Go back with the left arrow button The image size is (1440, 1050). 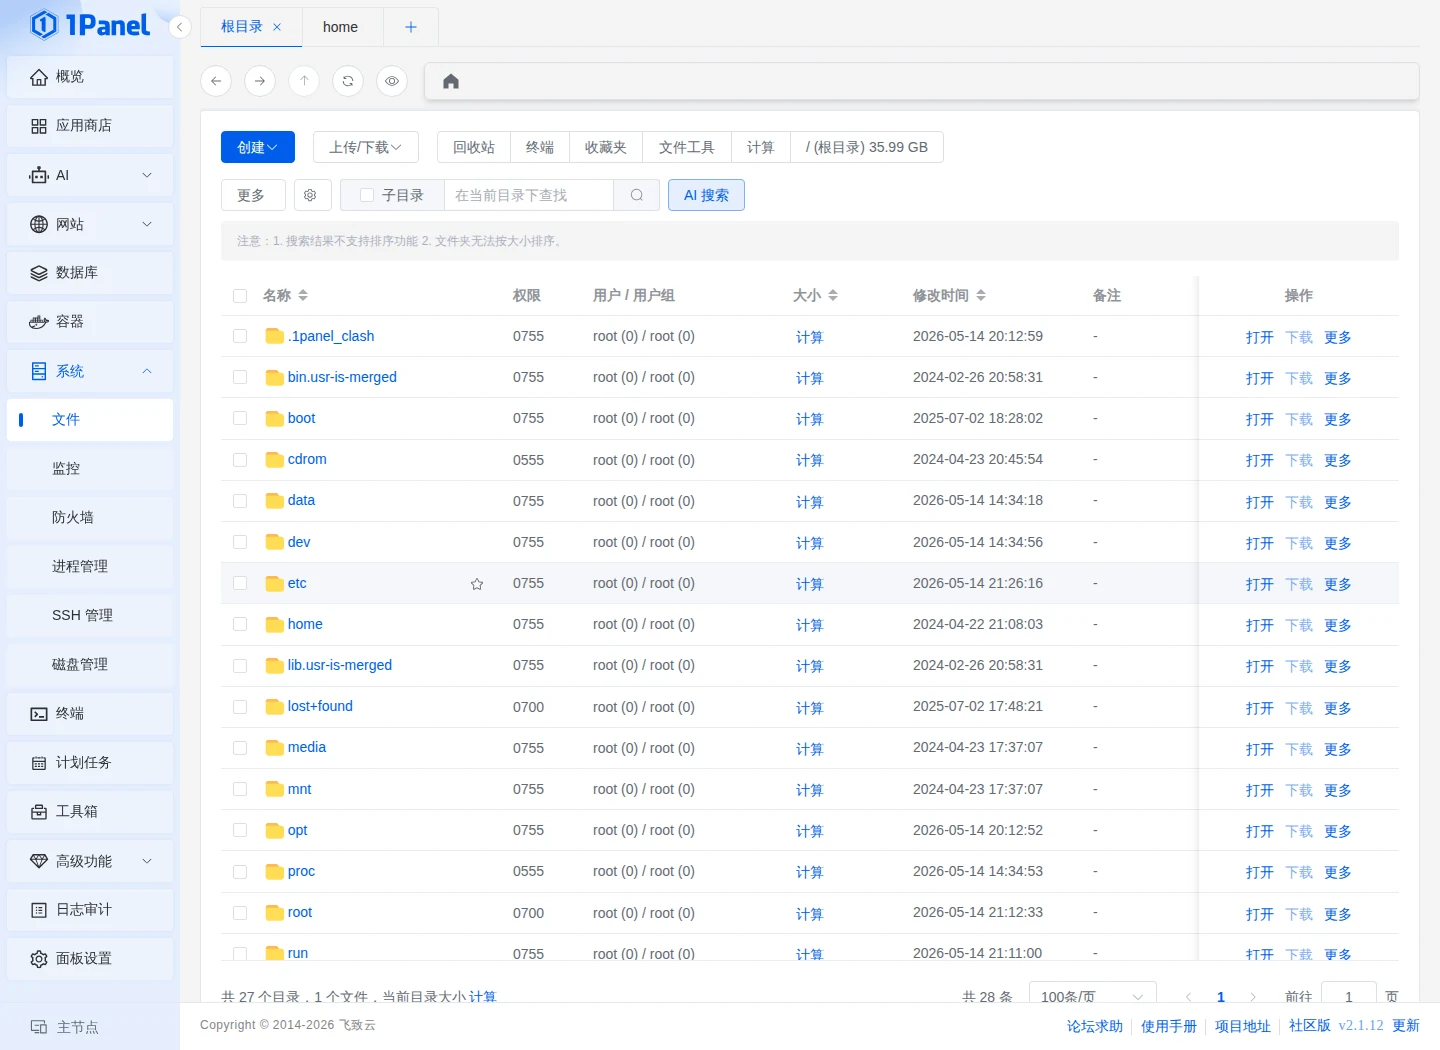[x=216, y=81]
